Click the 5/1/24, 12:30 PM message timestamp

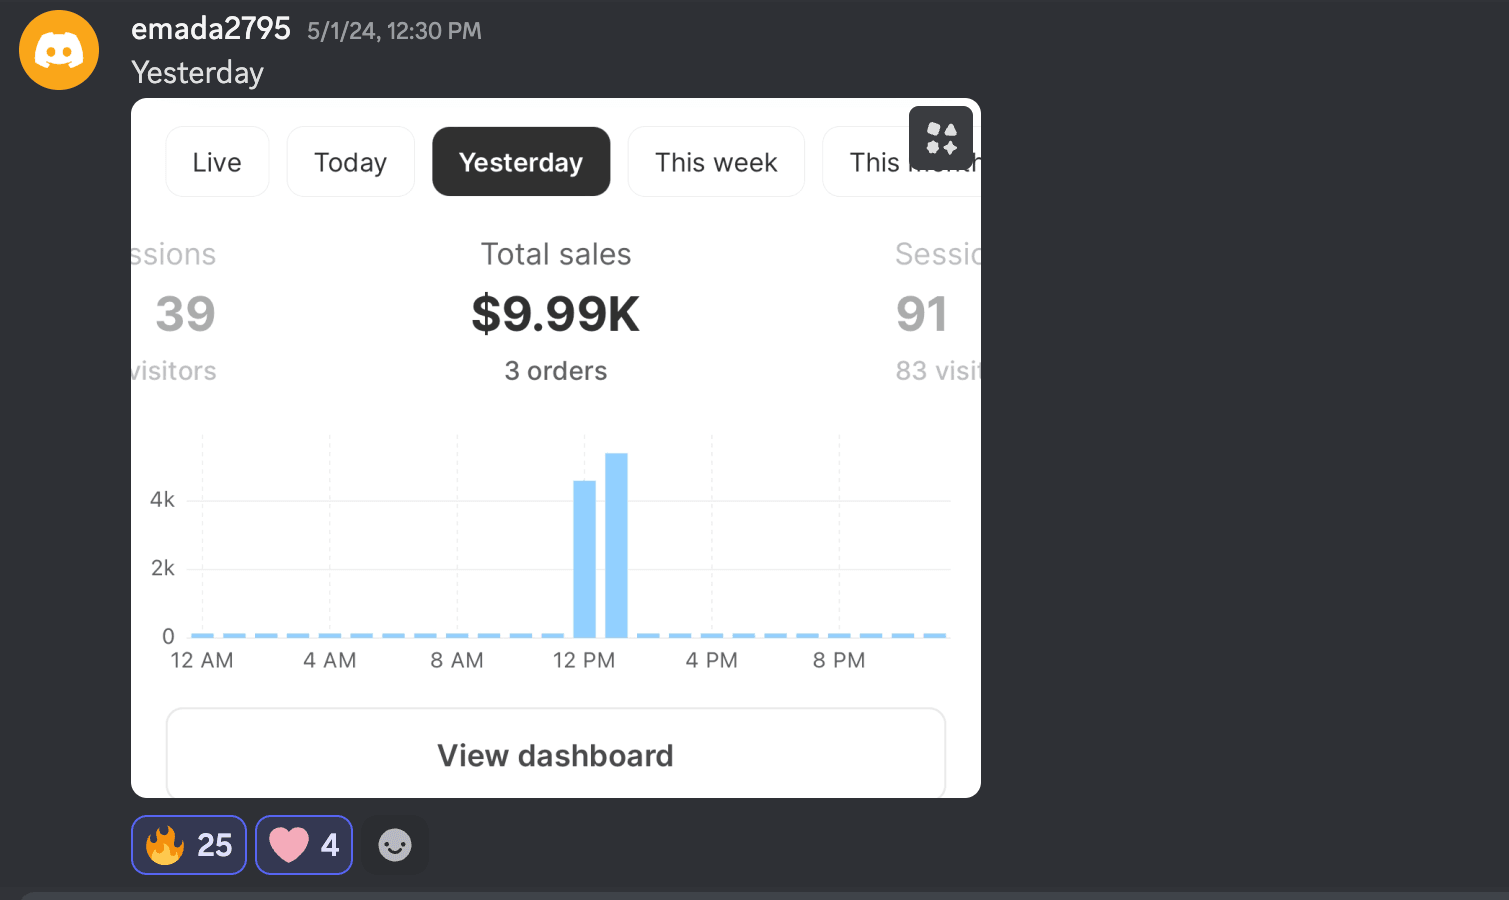pyautogui.click(x=394, y=31)
